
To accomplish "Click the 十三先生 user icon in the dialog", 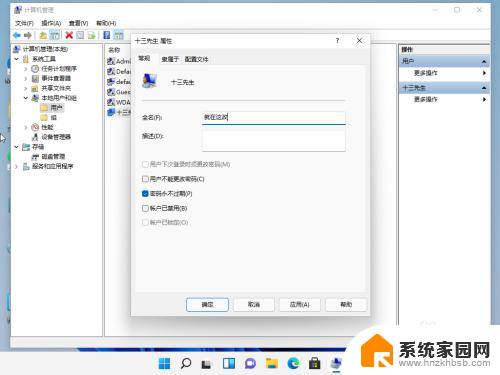I will coord(149,81).
